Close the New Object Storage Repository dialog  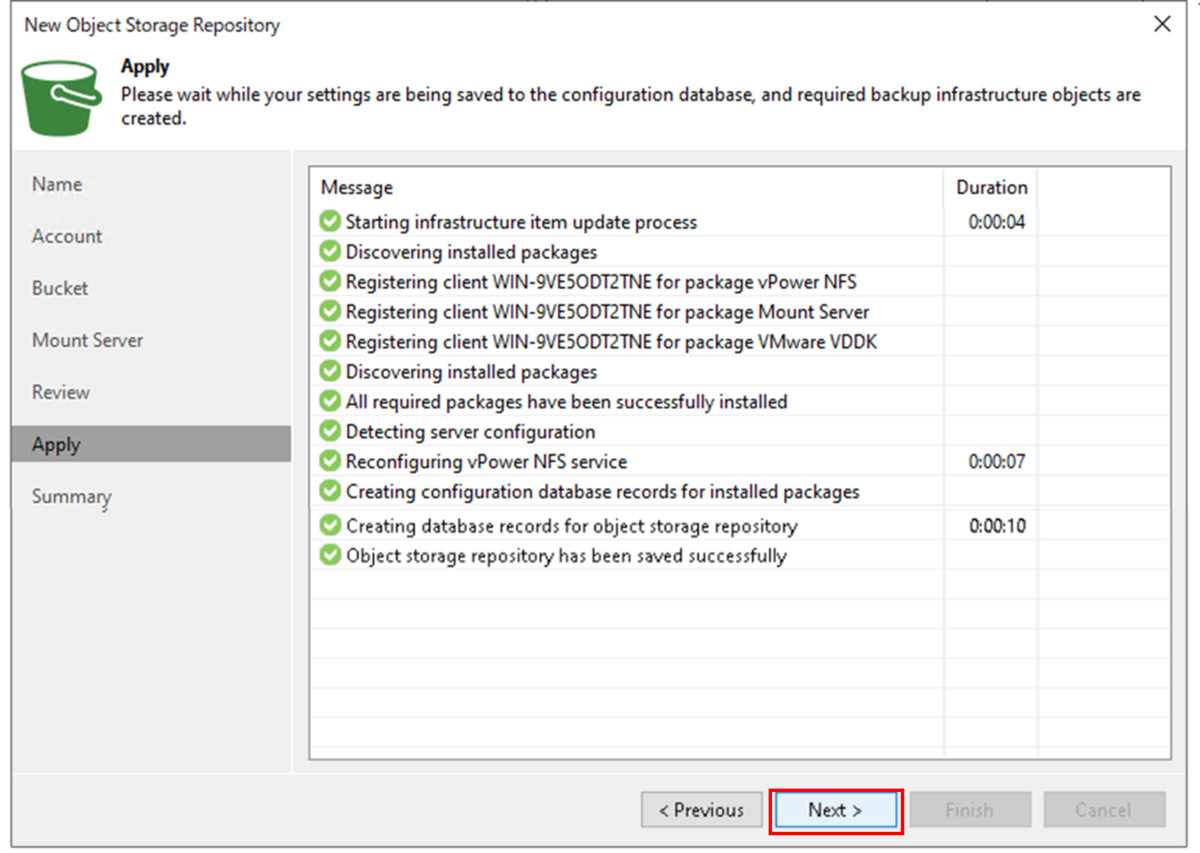tap(1162, 25)
